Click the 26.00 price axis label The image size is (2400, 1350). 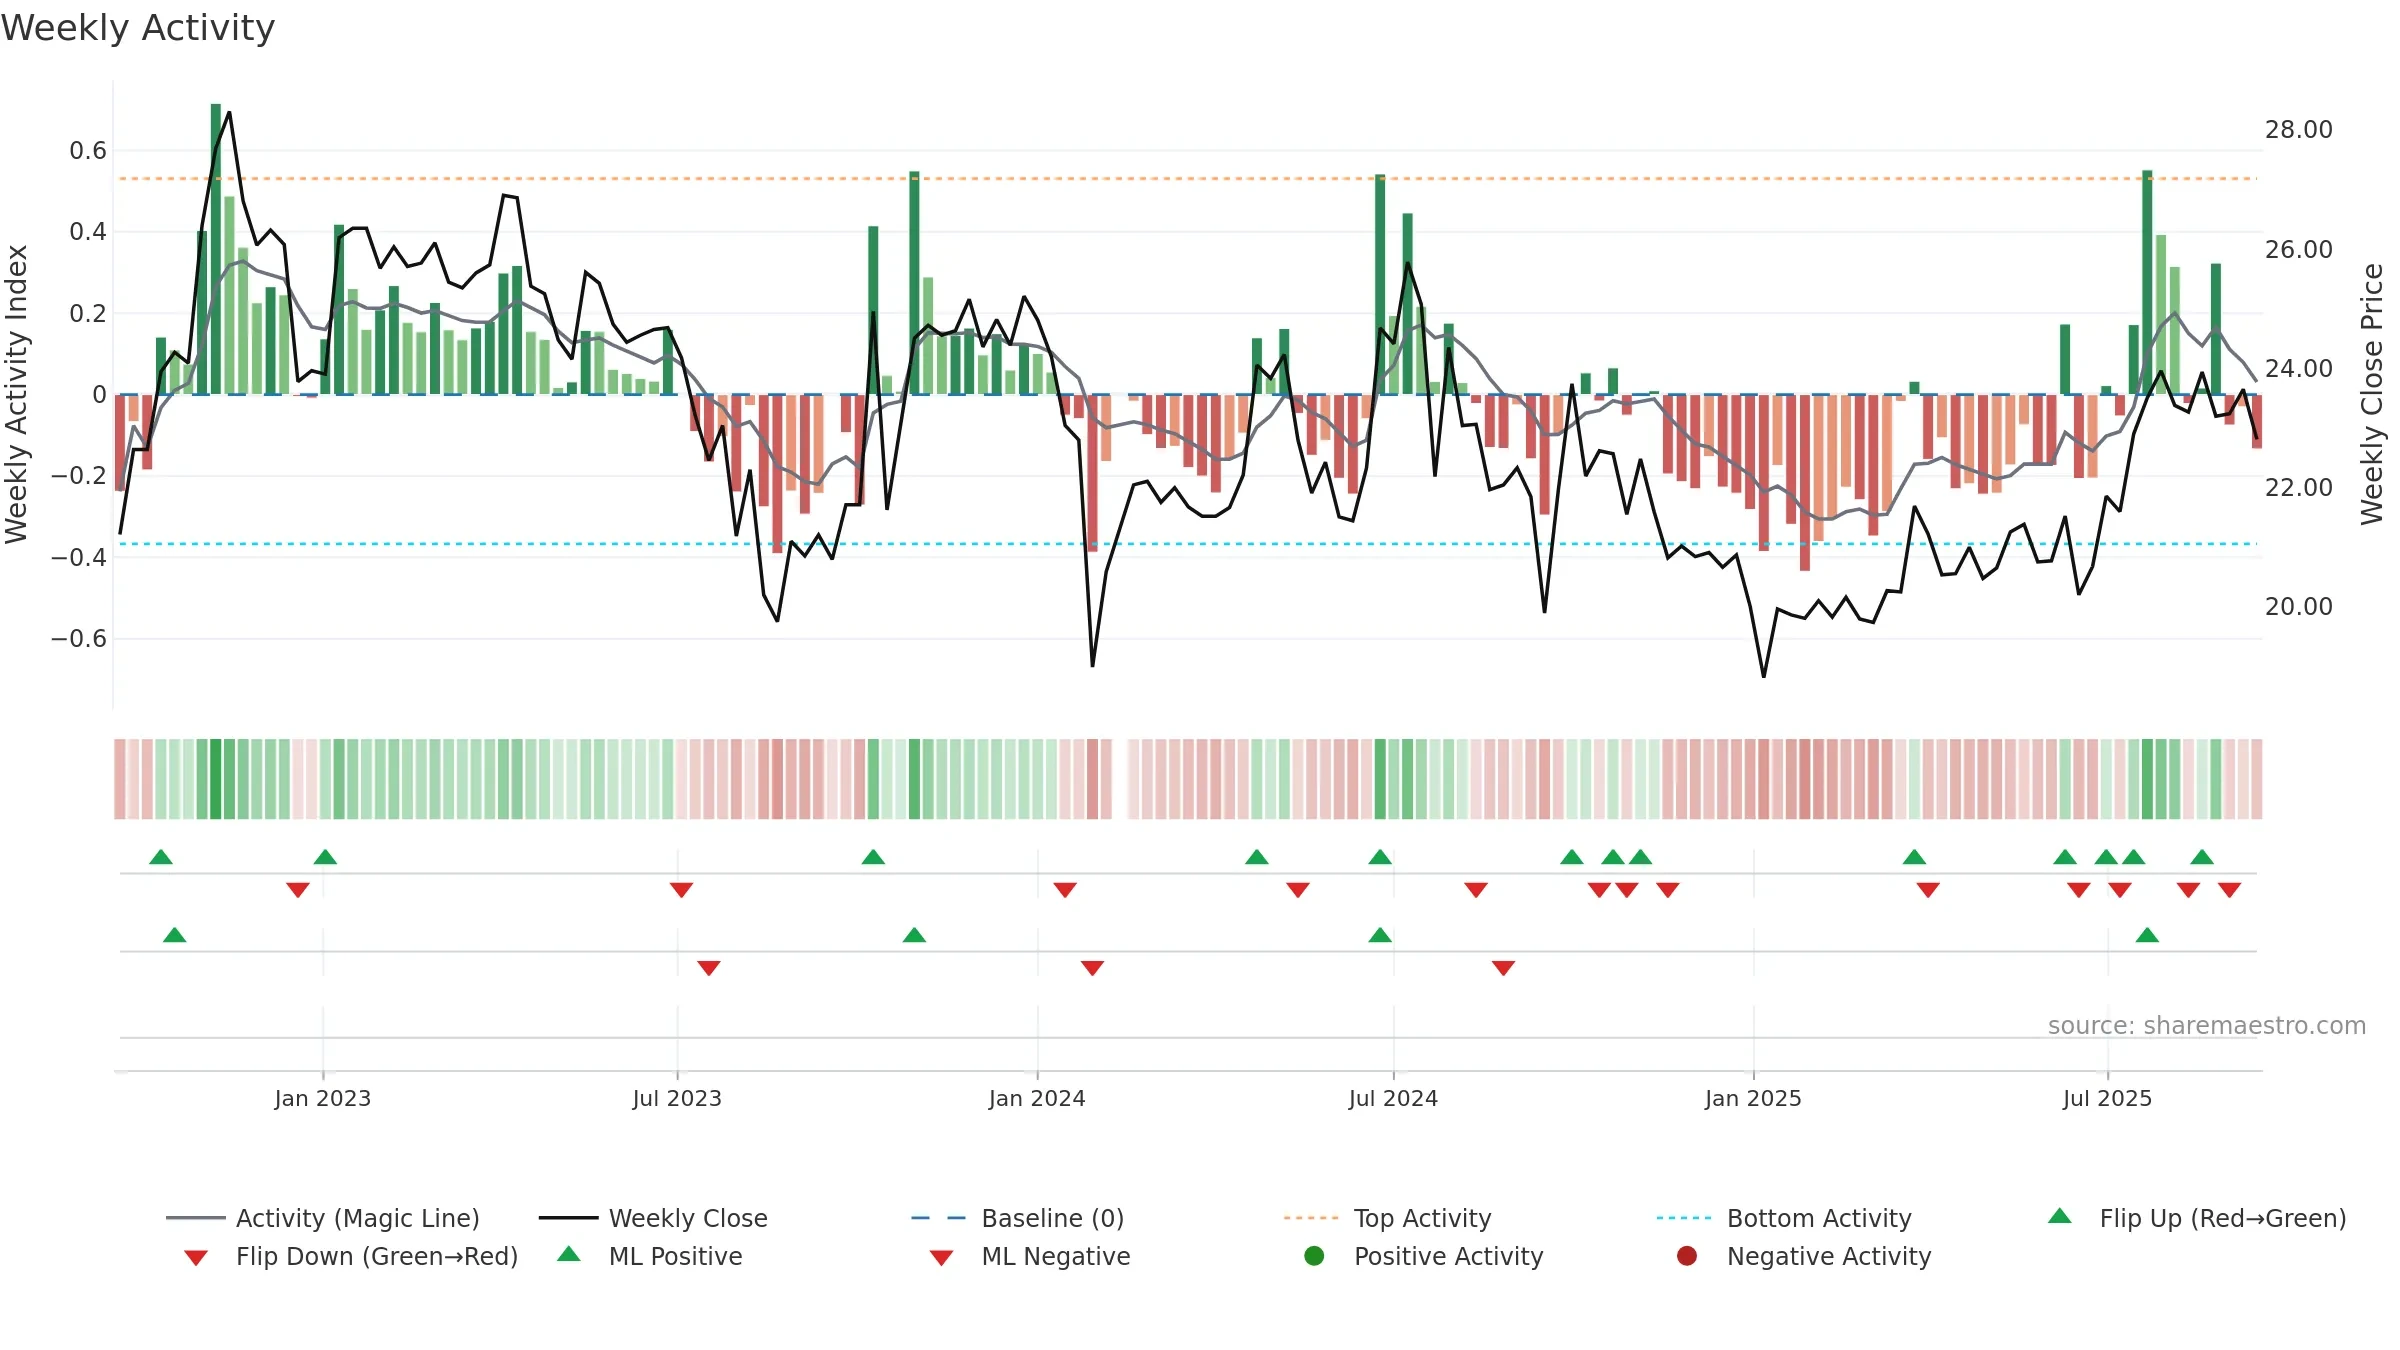point(2298,249)
